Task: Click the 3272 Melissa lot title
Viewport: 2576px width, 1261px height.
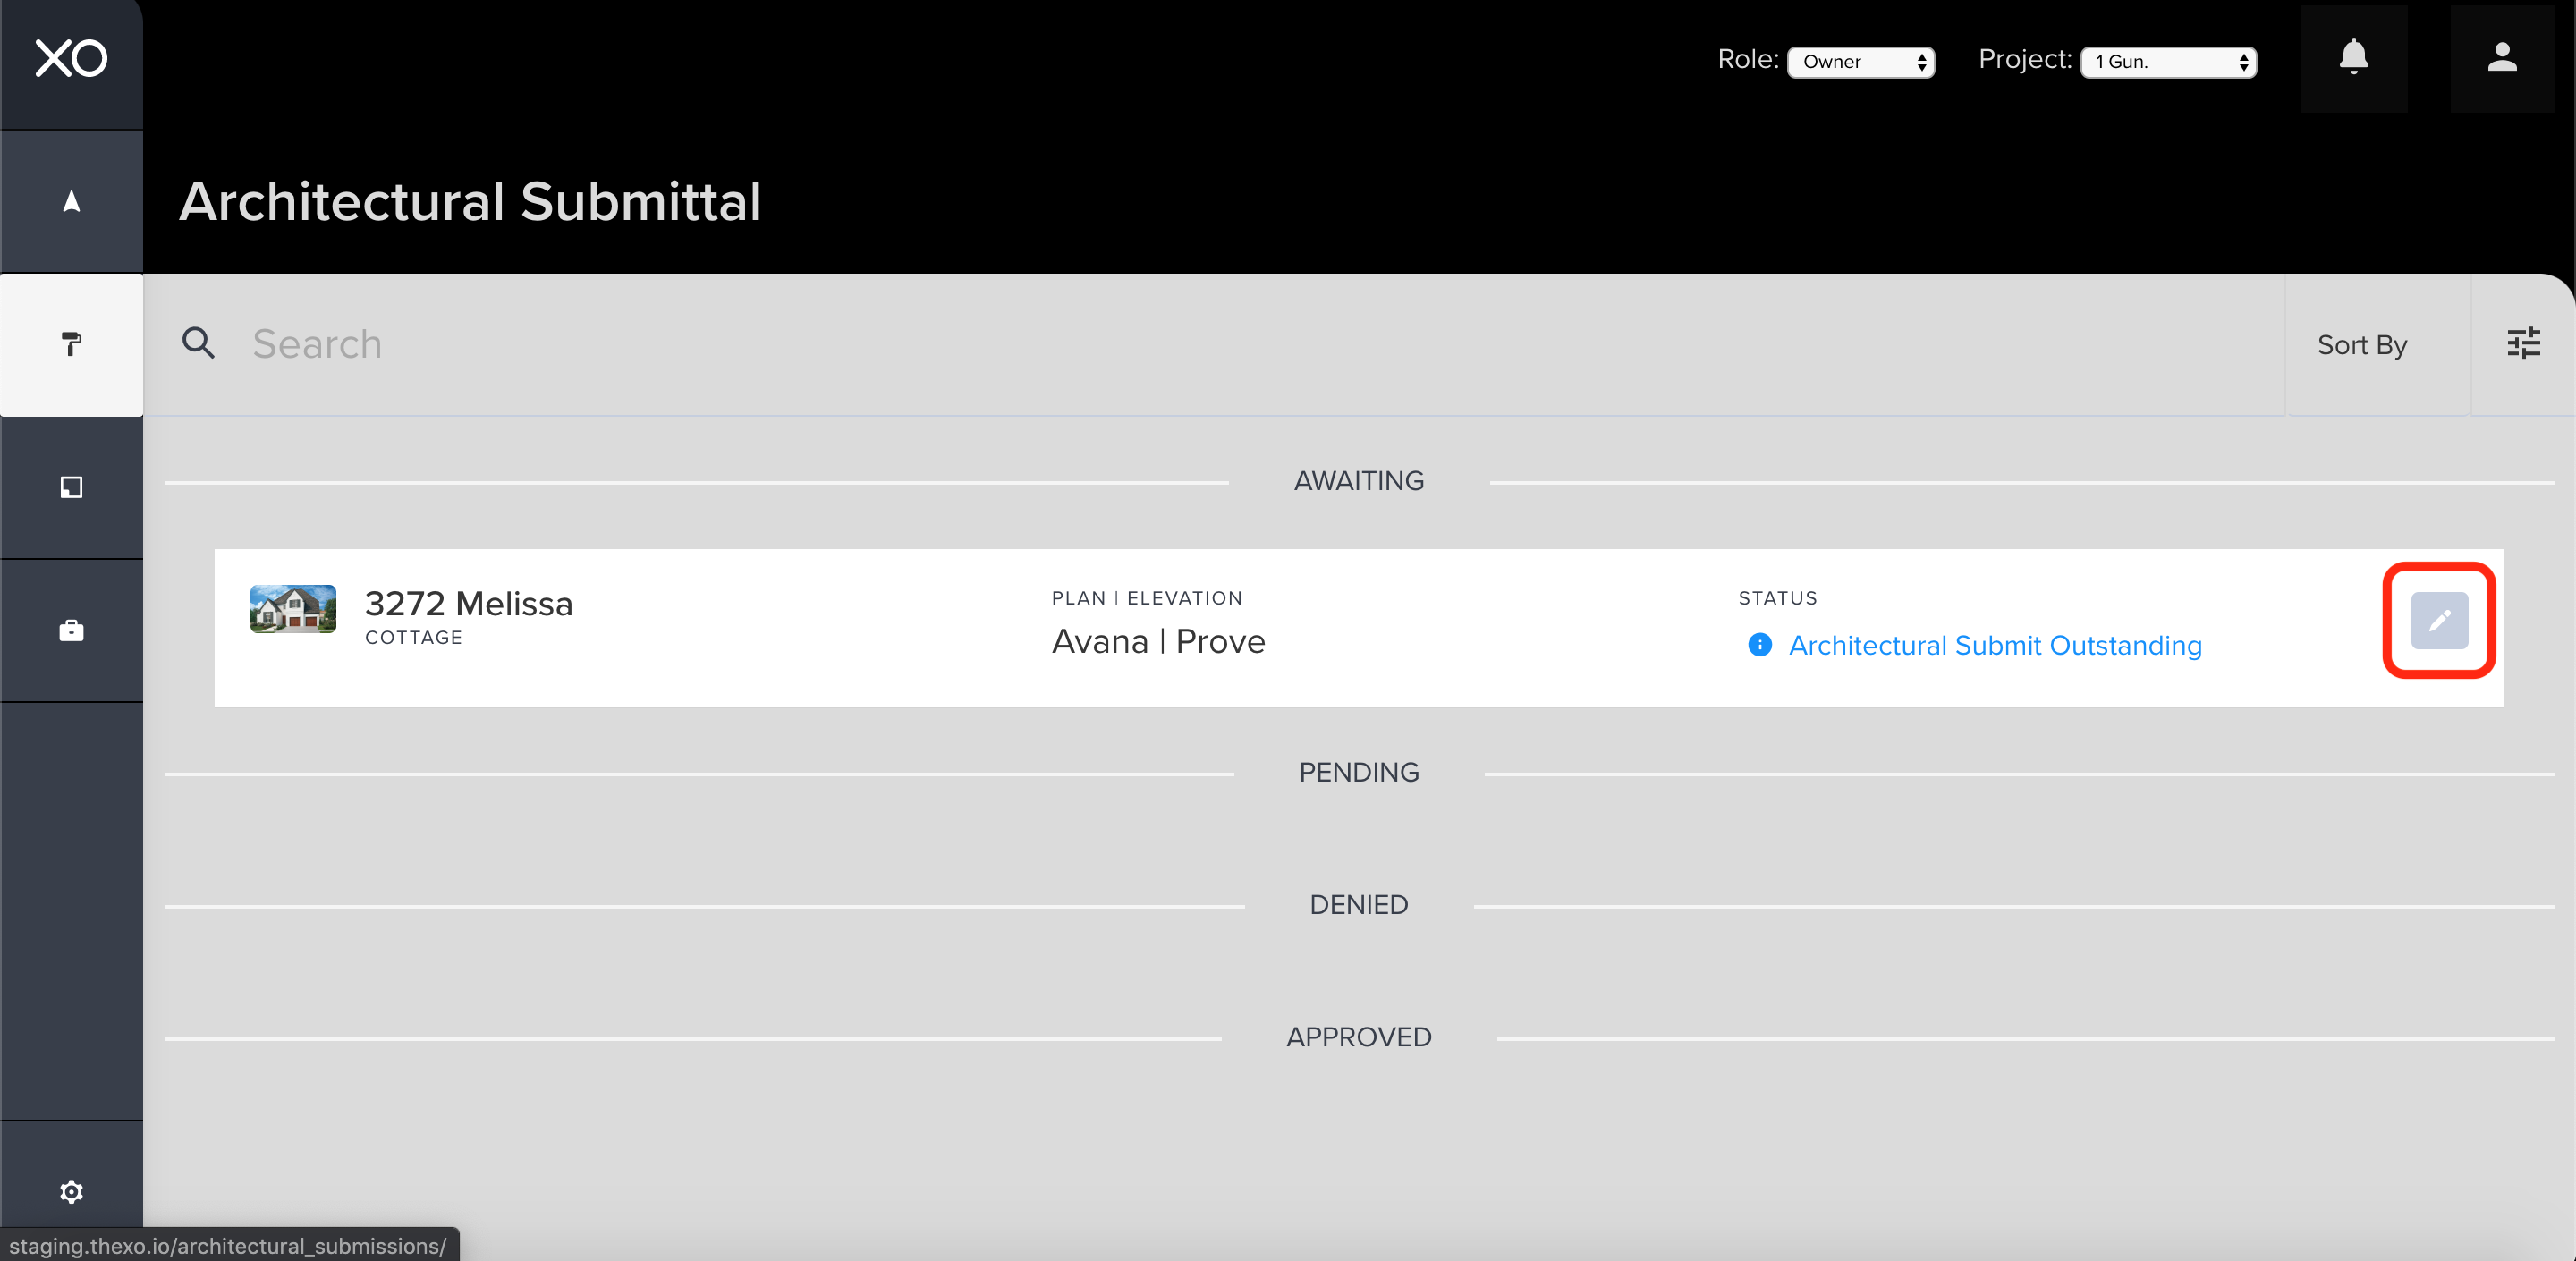Action: pyautogui.click(x=468, y=603)
